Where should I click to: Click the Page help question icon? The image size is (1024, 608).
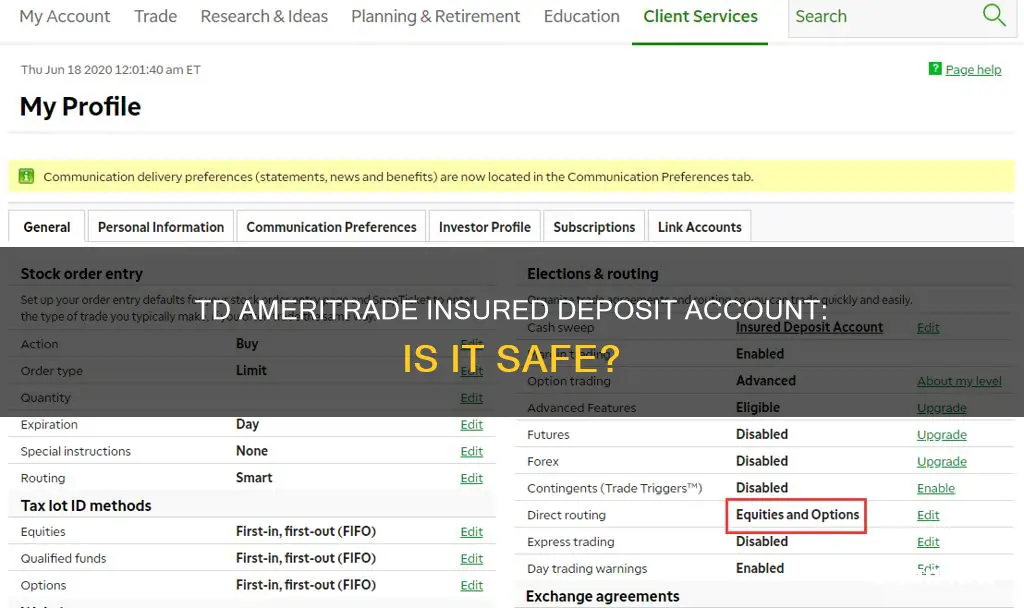click(x=935, y=69)
